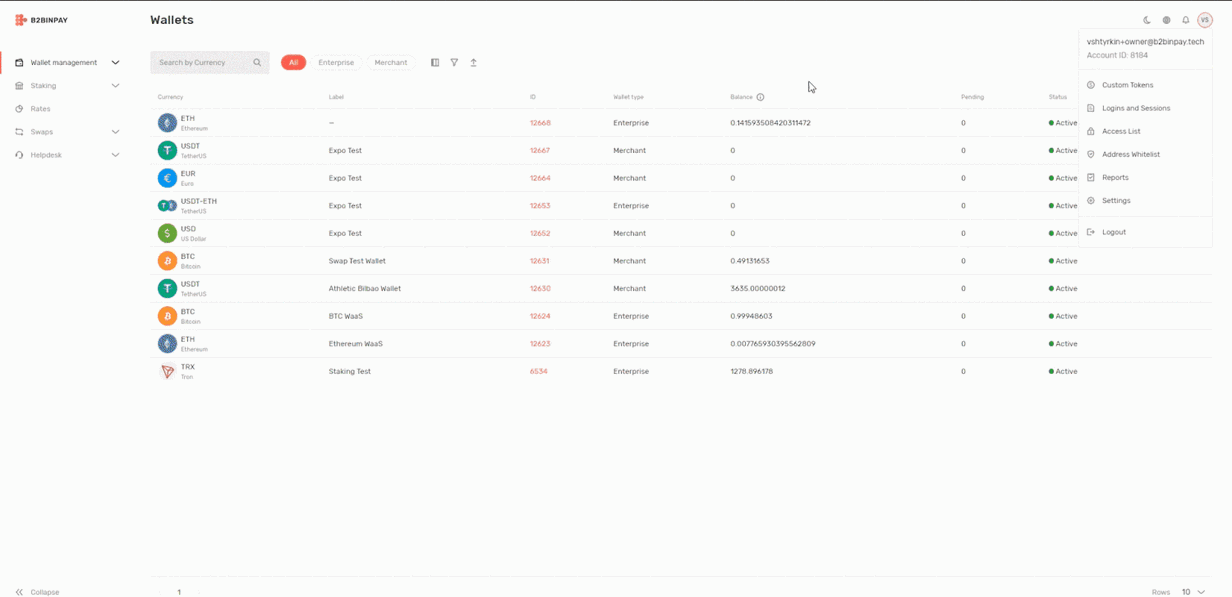This screenshot has width=1232, height=597.
Task: Open the language globe icon
Action: (1166, 20)
